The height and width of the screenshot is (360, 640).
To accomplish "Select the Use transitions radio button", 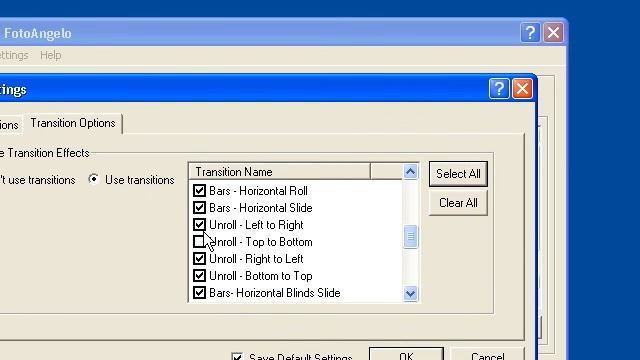I will [x=93, y=179].
